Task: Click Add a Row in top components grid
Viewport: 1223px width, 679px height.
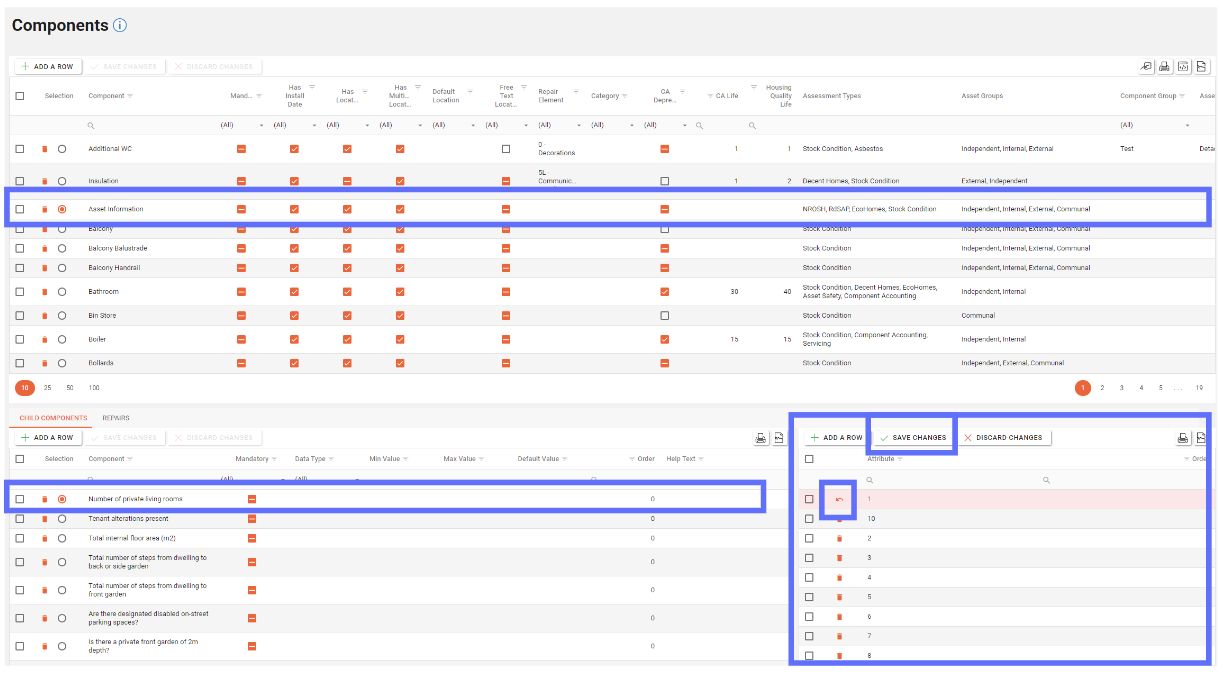Action: (47, 67)
